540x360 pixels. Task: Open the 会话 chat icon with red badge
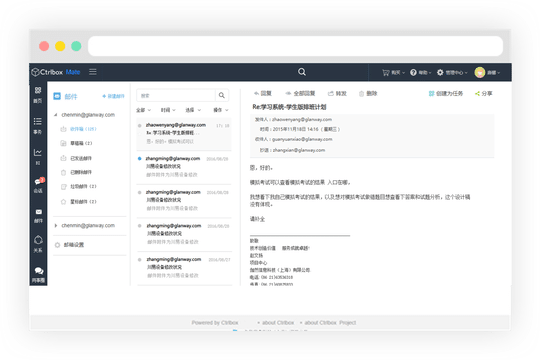[x=39, y=182]
